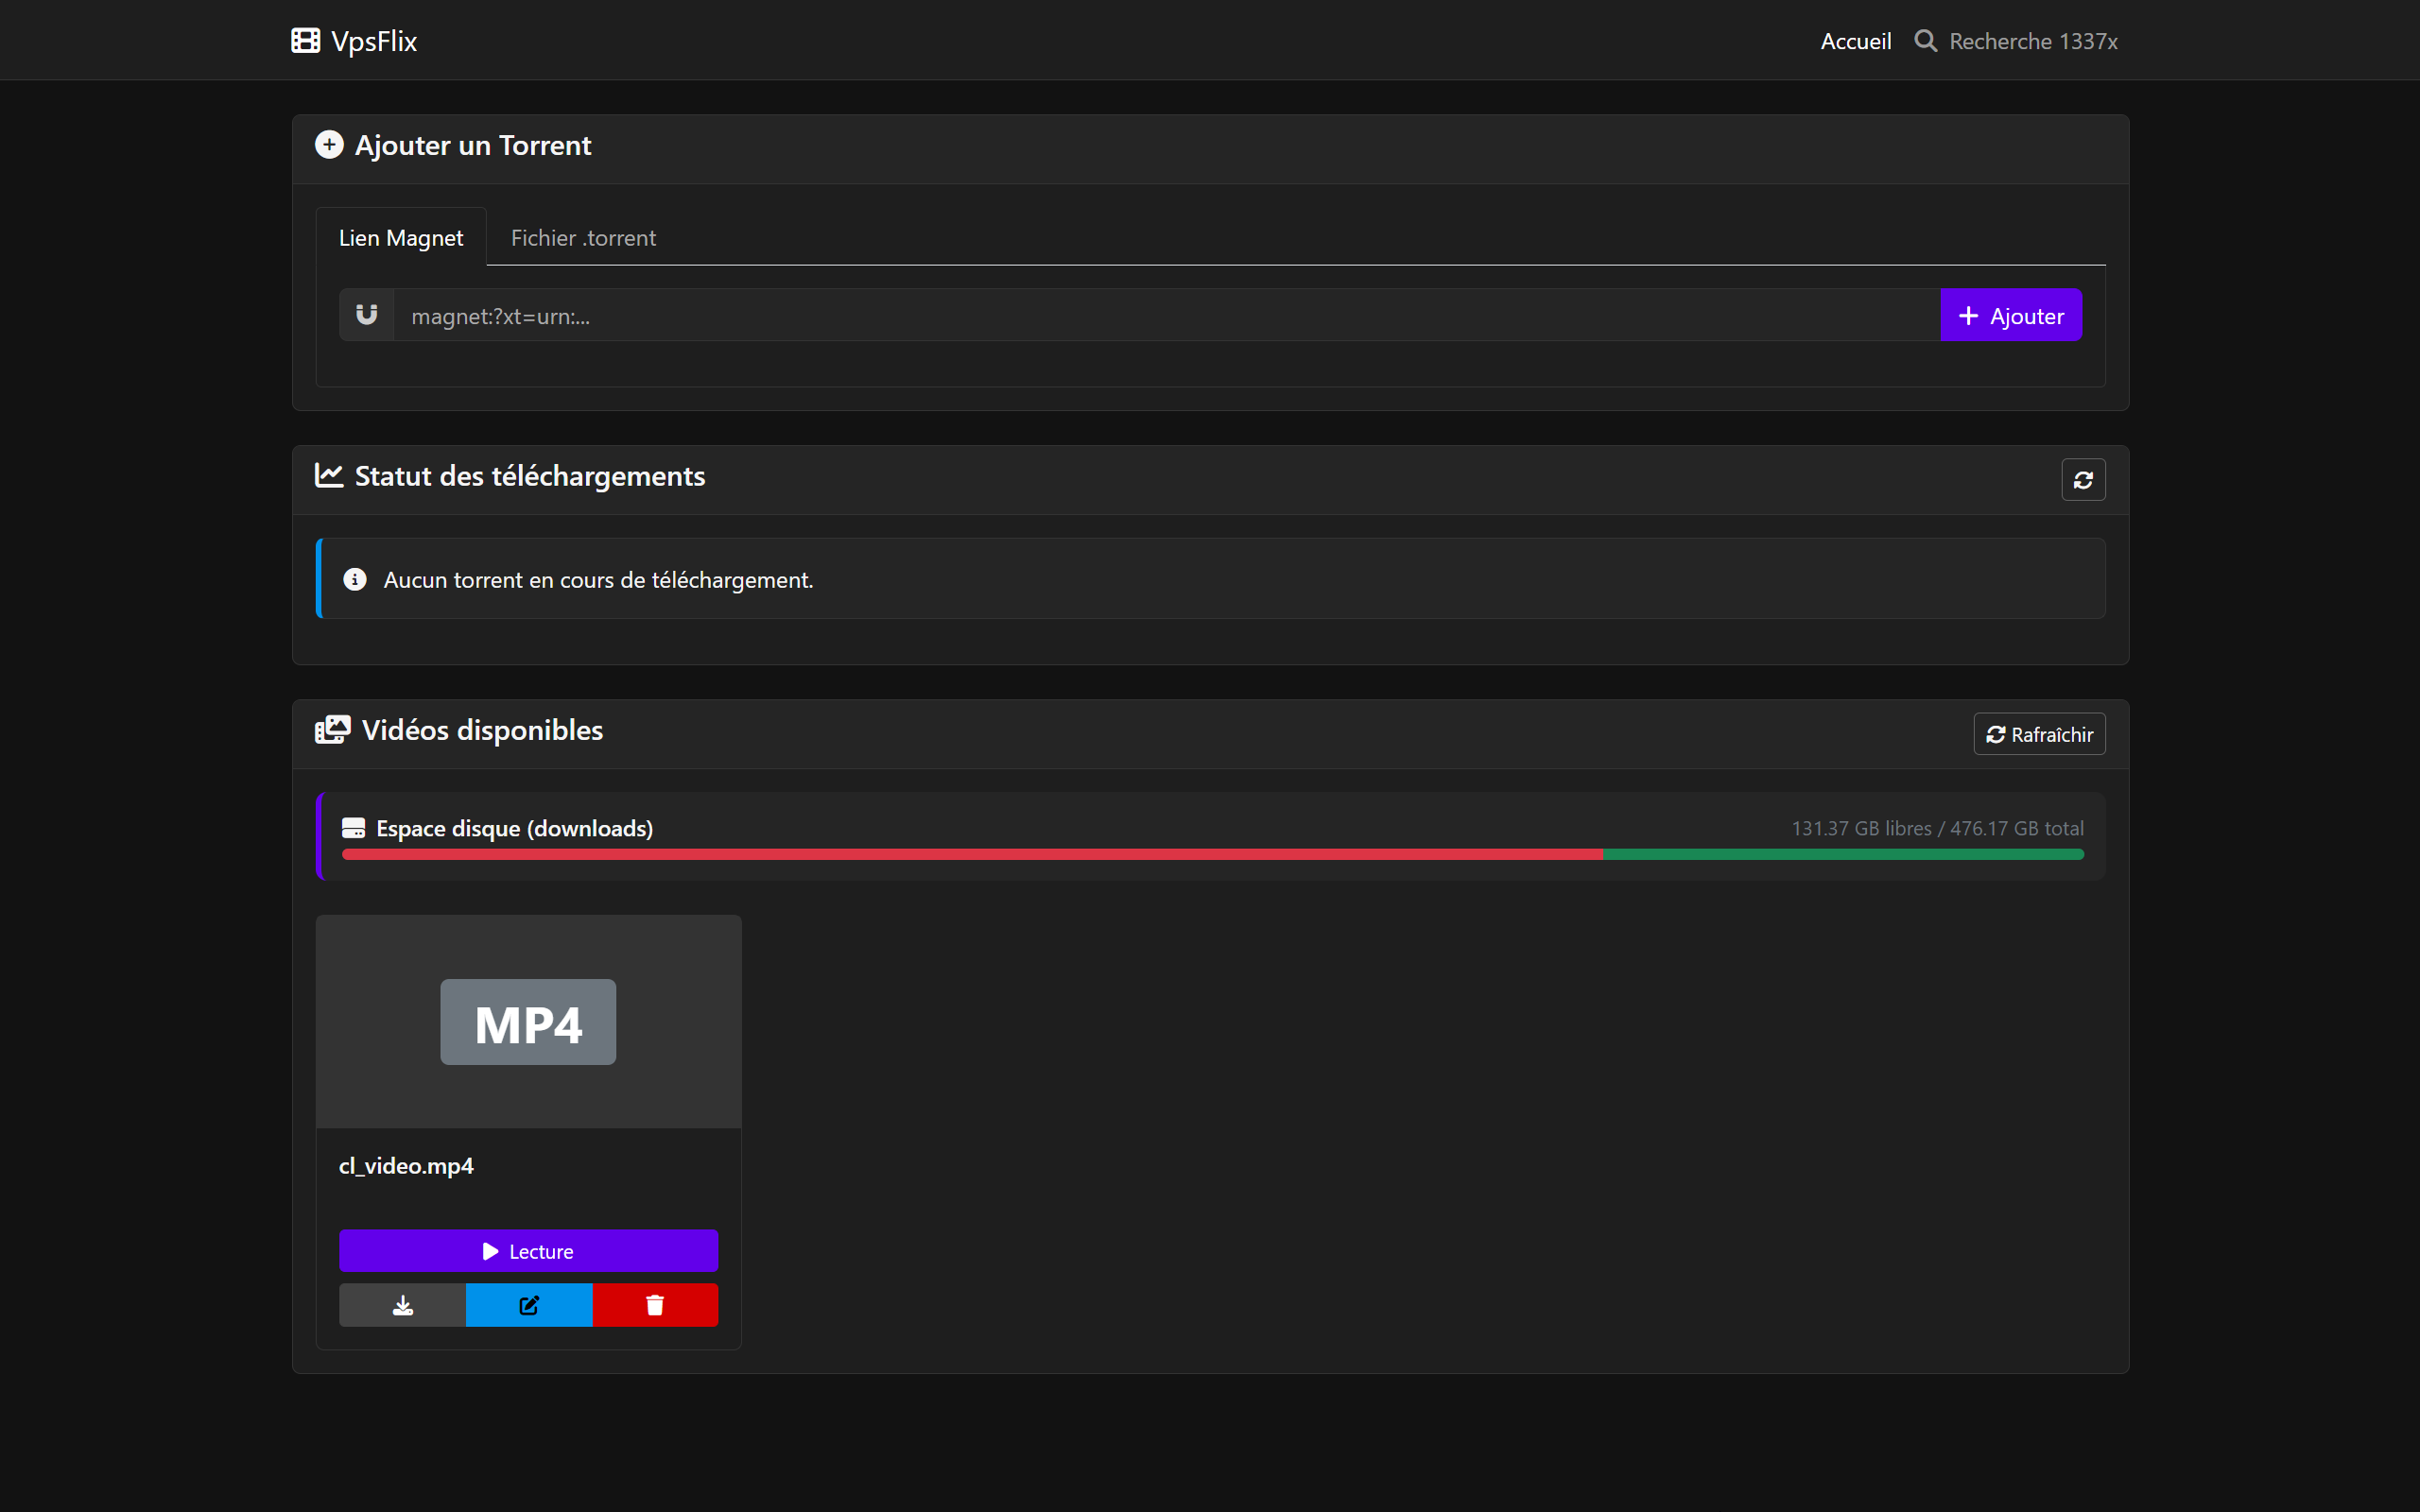The height and width of the screenshot is (1512, 2420).
Task: Rename cl_video.mp4 with the blue edit icon
Action: [529, 1305]
